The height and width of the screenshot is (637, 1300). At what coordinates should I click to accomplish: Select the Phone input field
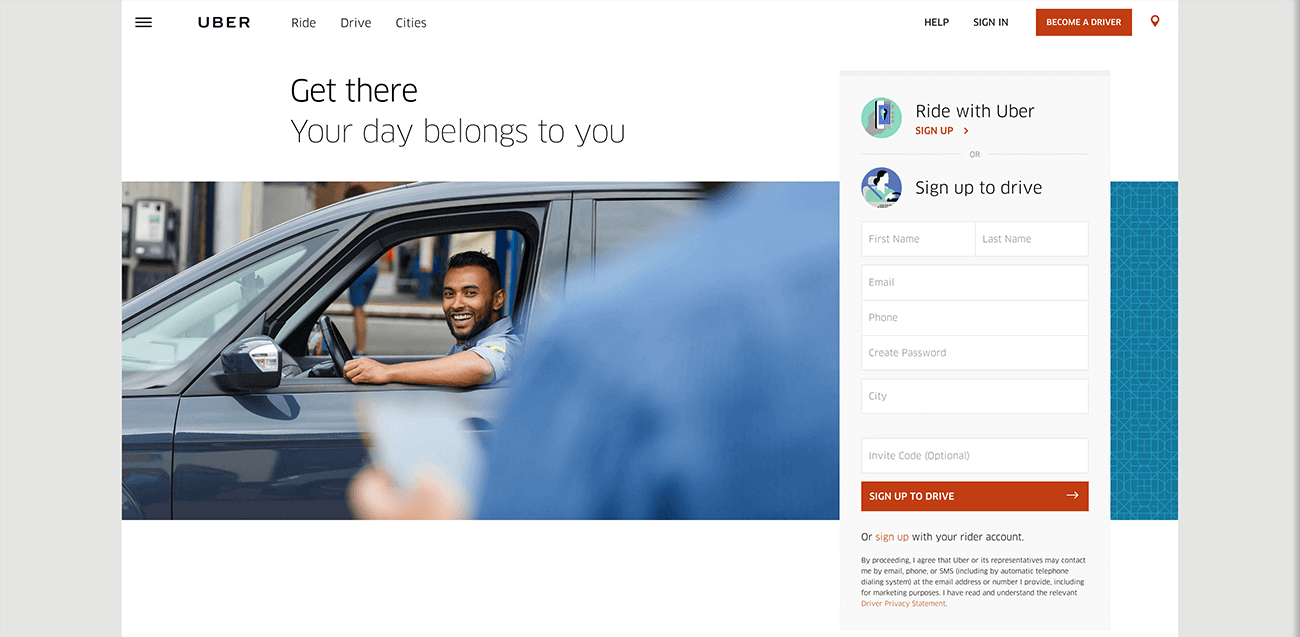(x=975, y=317)
